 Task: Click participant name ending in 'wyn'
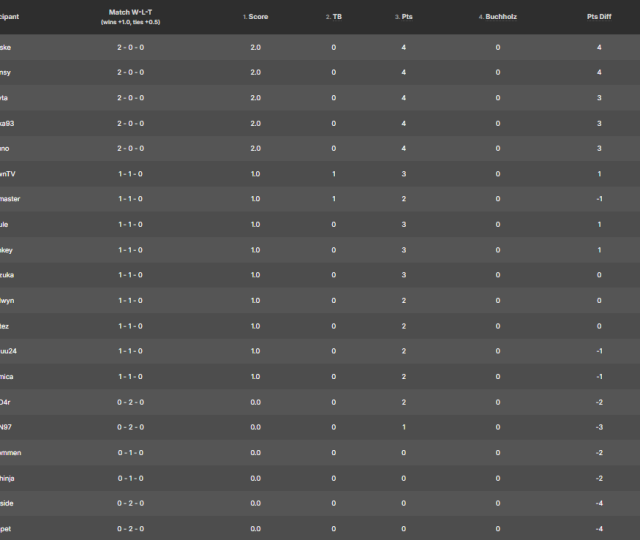point(7,300)
